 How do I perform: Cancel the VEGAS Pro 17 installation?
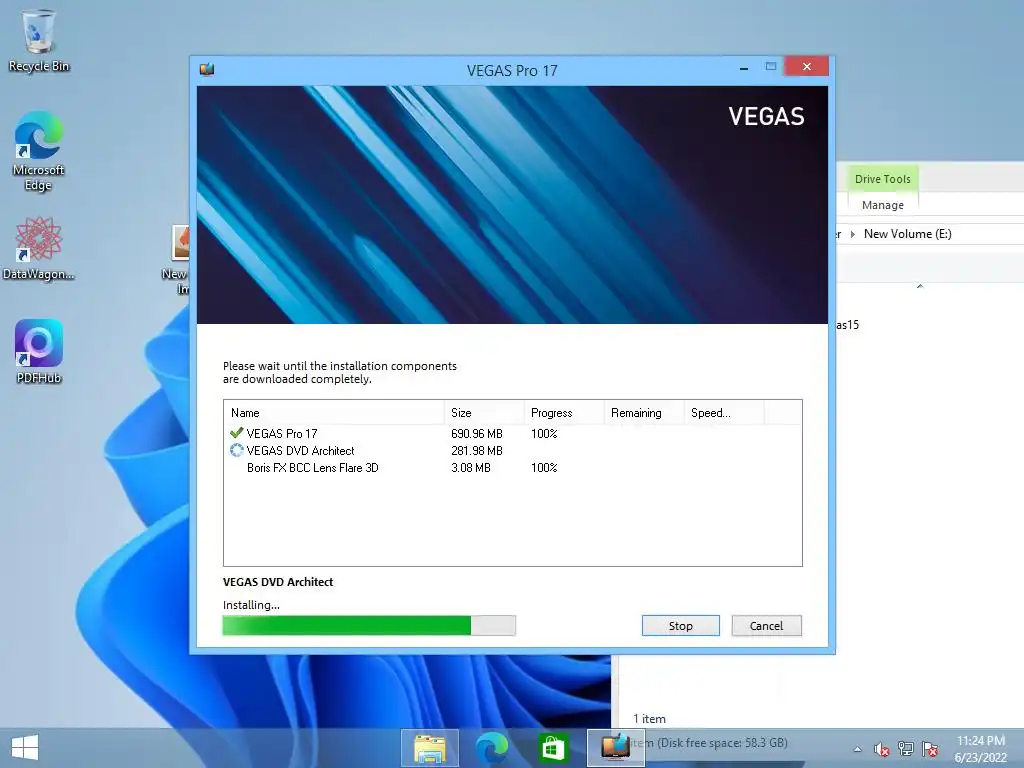[766, 626]
